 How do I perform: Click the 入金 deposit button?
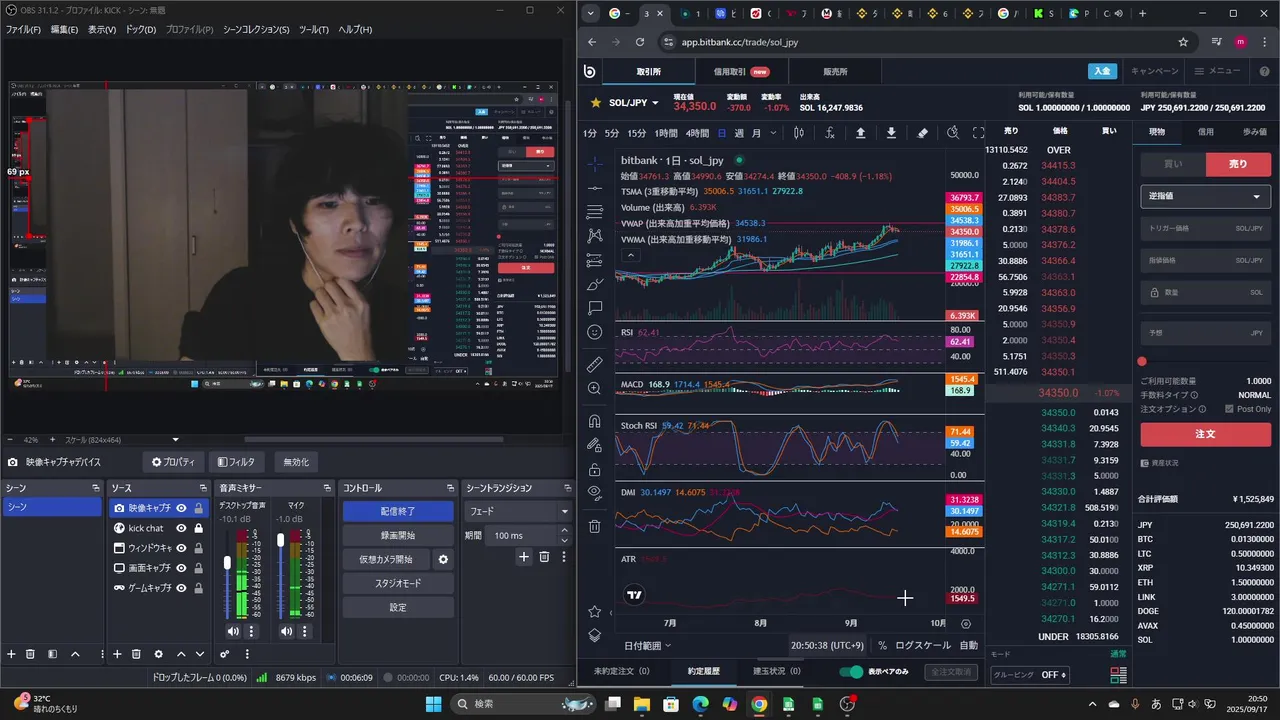(1102, 71)
